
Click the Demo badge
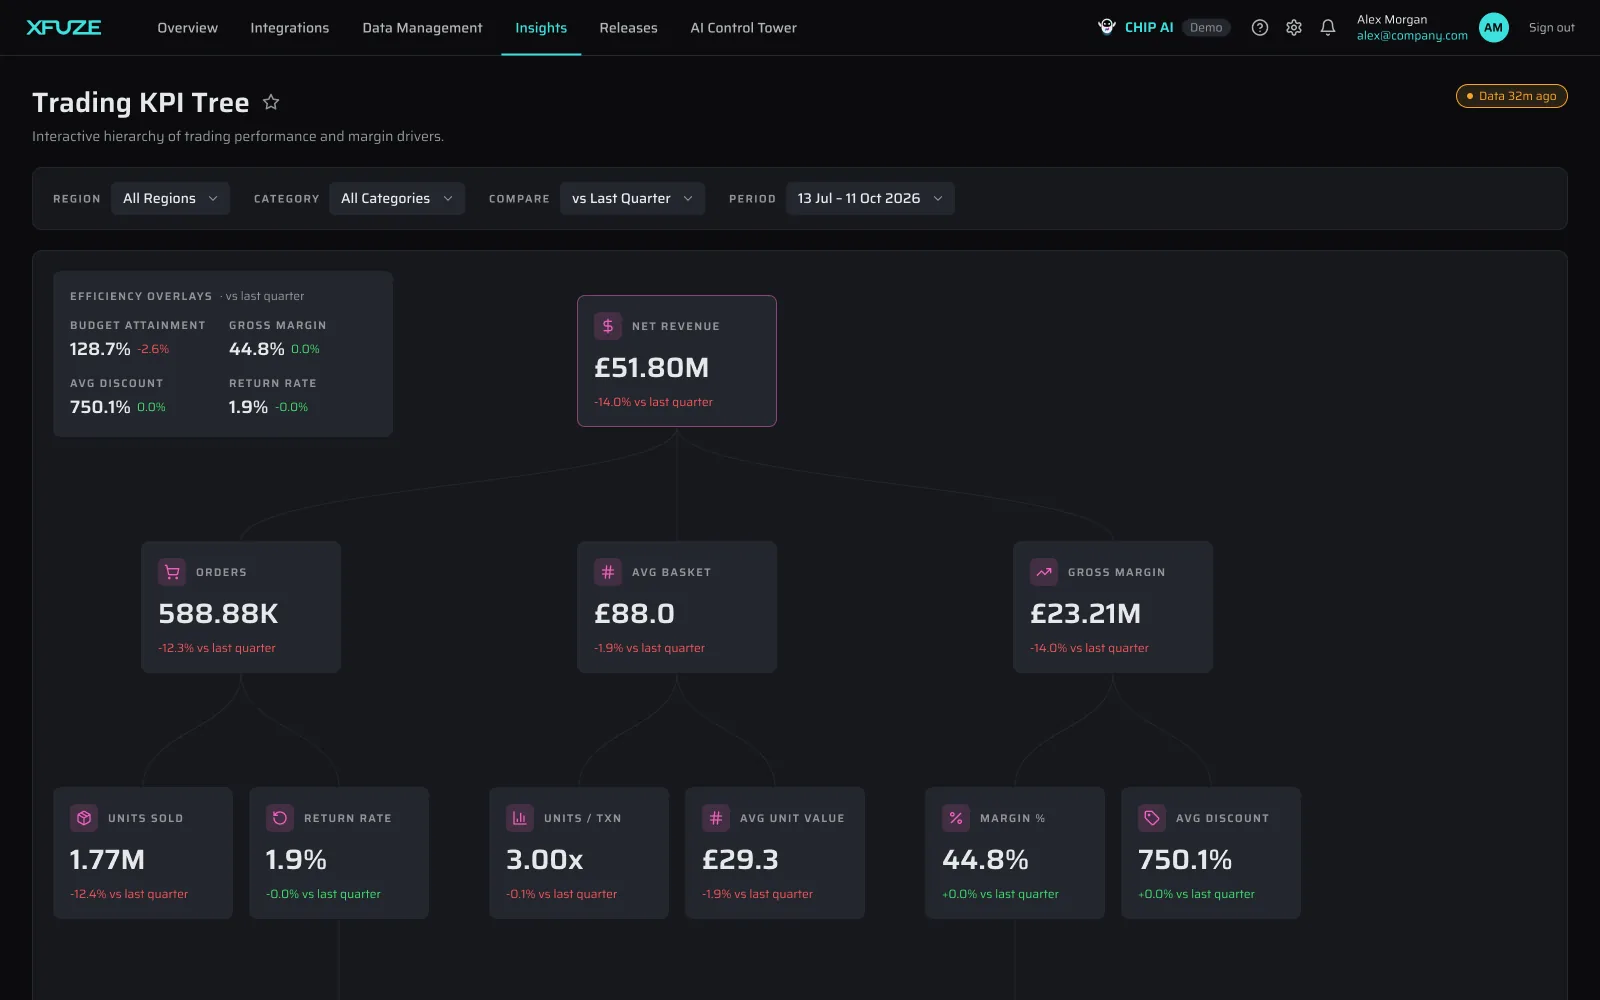tap(1206, 28)
